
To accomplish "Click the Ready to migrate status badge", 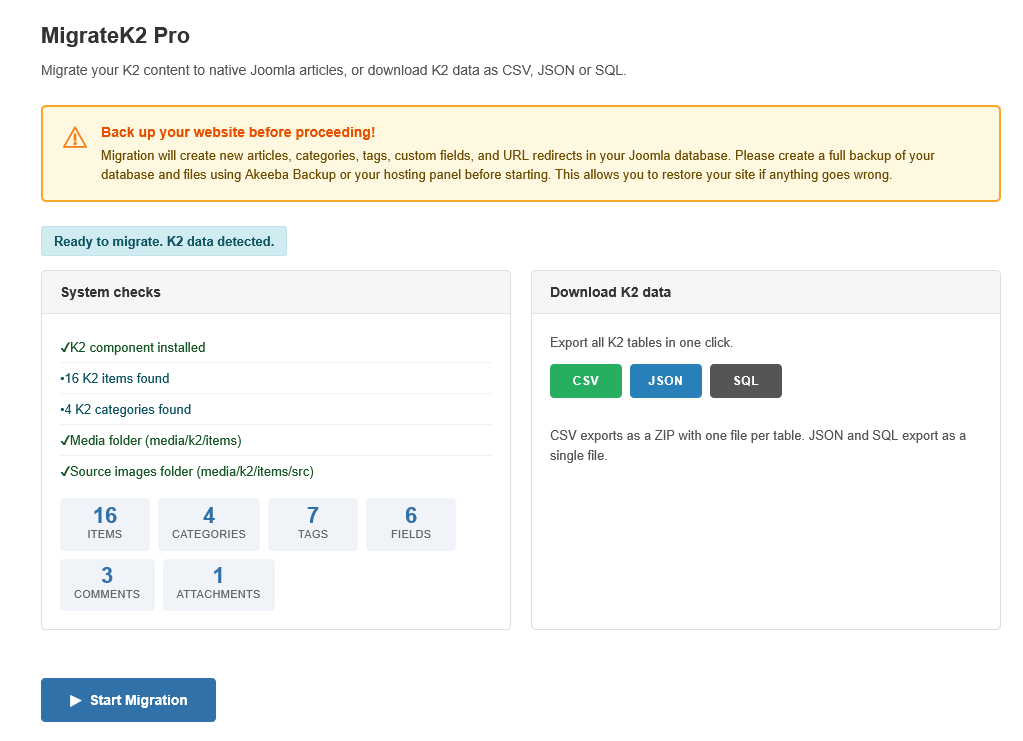I will tap(164, 241).
